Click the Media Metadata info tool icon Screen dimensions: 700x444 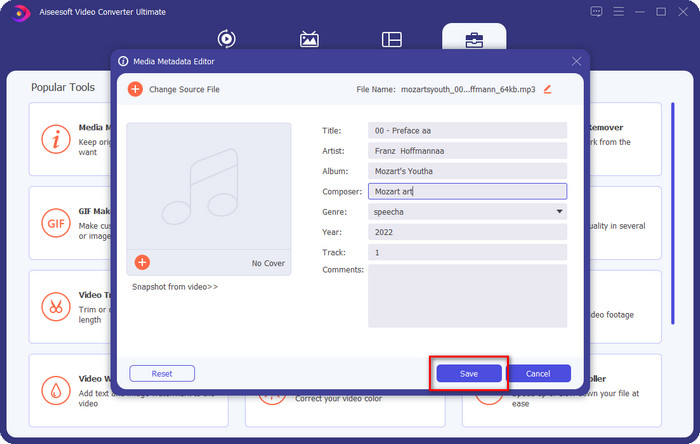pyautogui.click(x=56, y=139)
